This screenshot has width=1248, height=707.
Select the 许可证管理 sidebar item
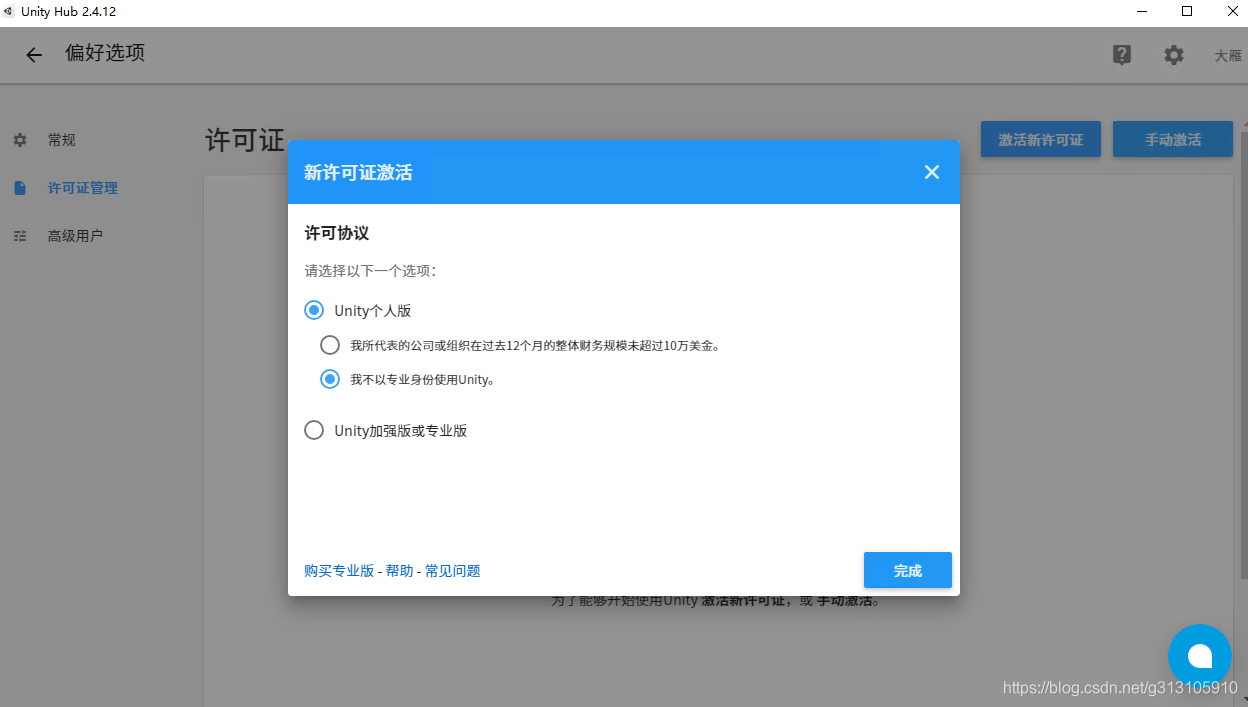[x=83, y=188]
